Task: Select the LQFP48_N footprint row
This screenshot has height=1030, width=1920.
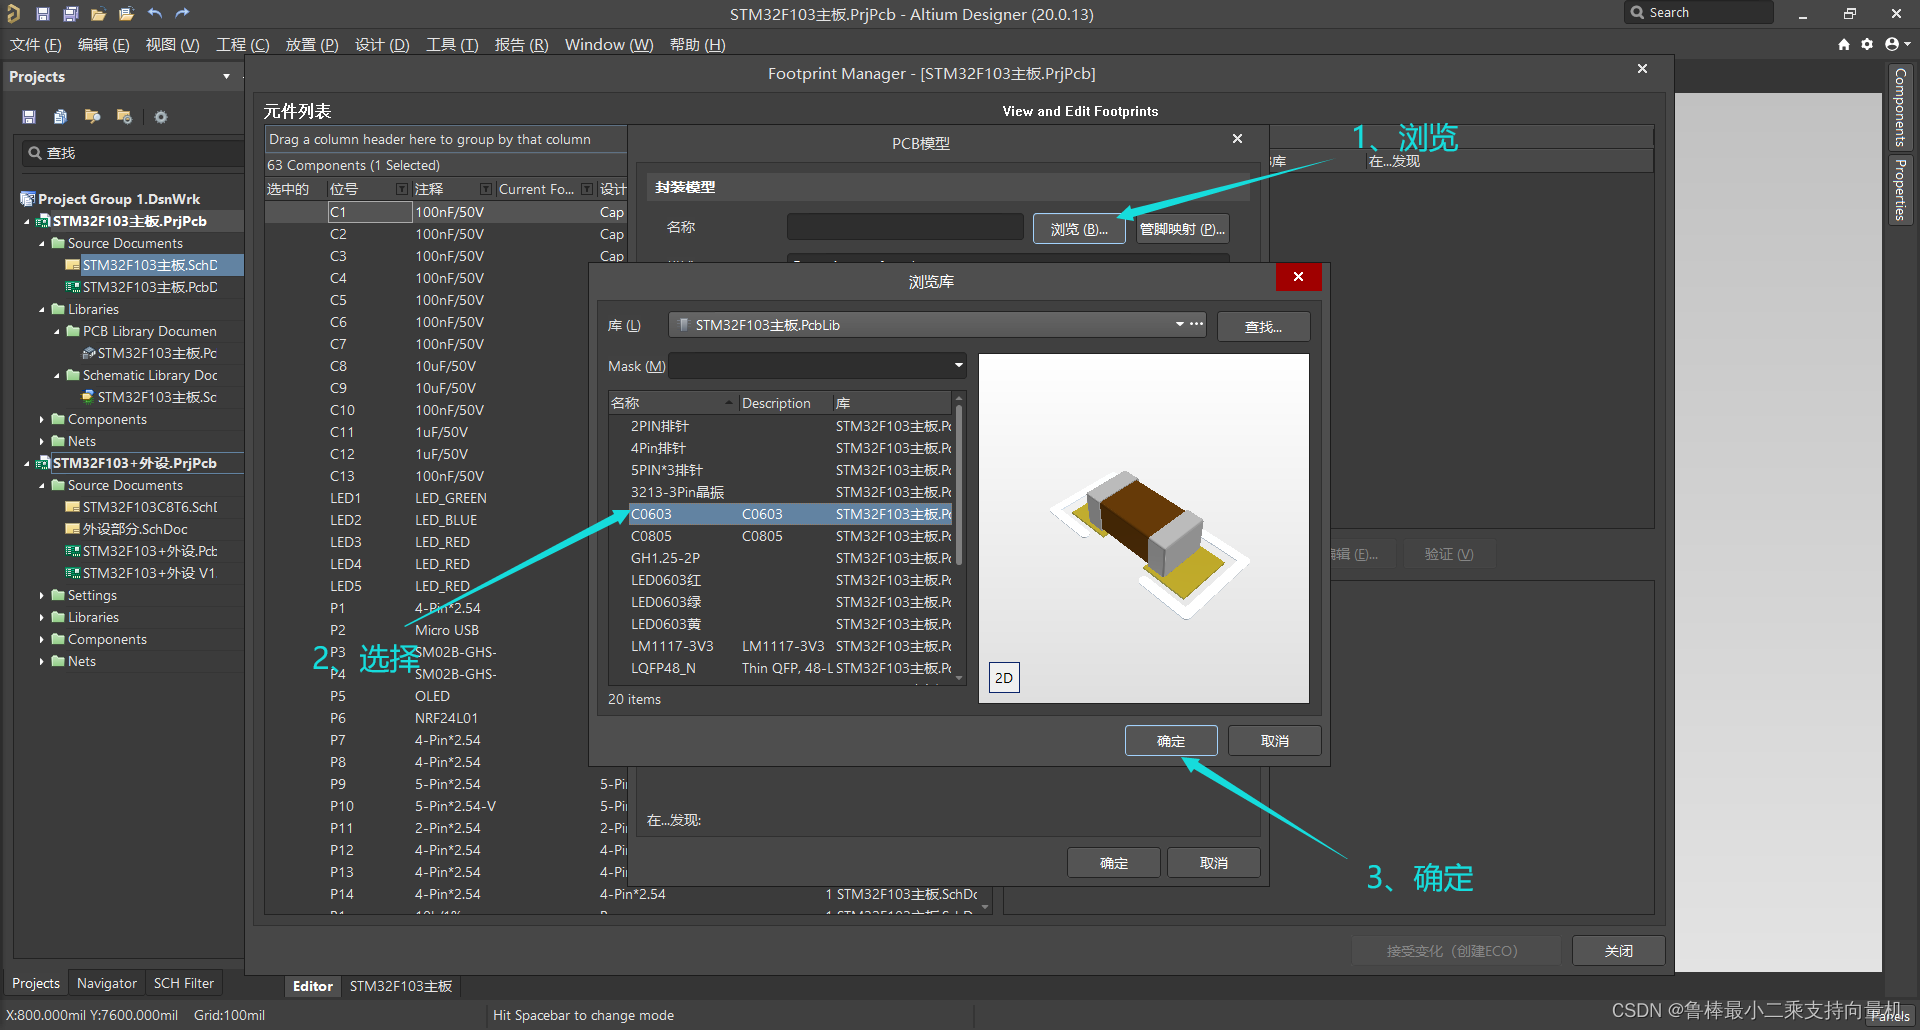Action: pyautogui.click(x=780, y=668)
